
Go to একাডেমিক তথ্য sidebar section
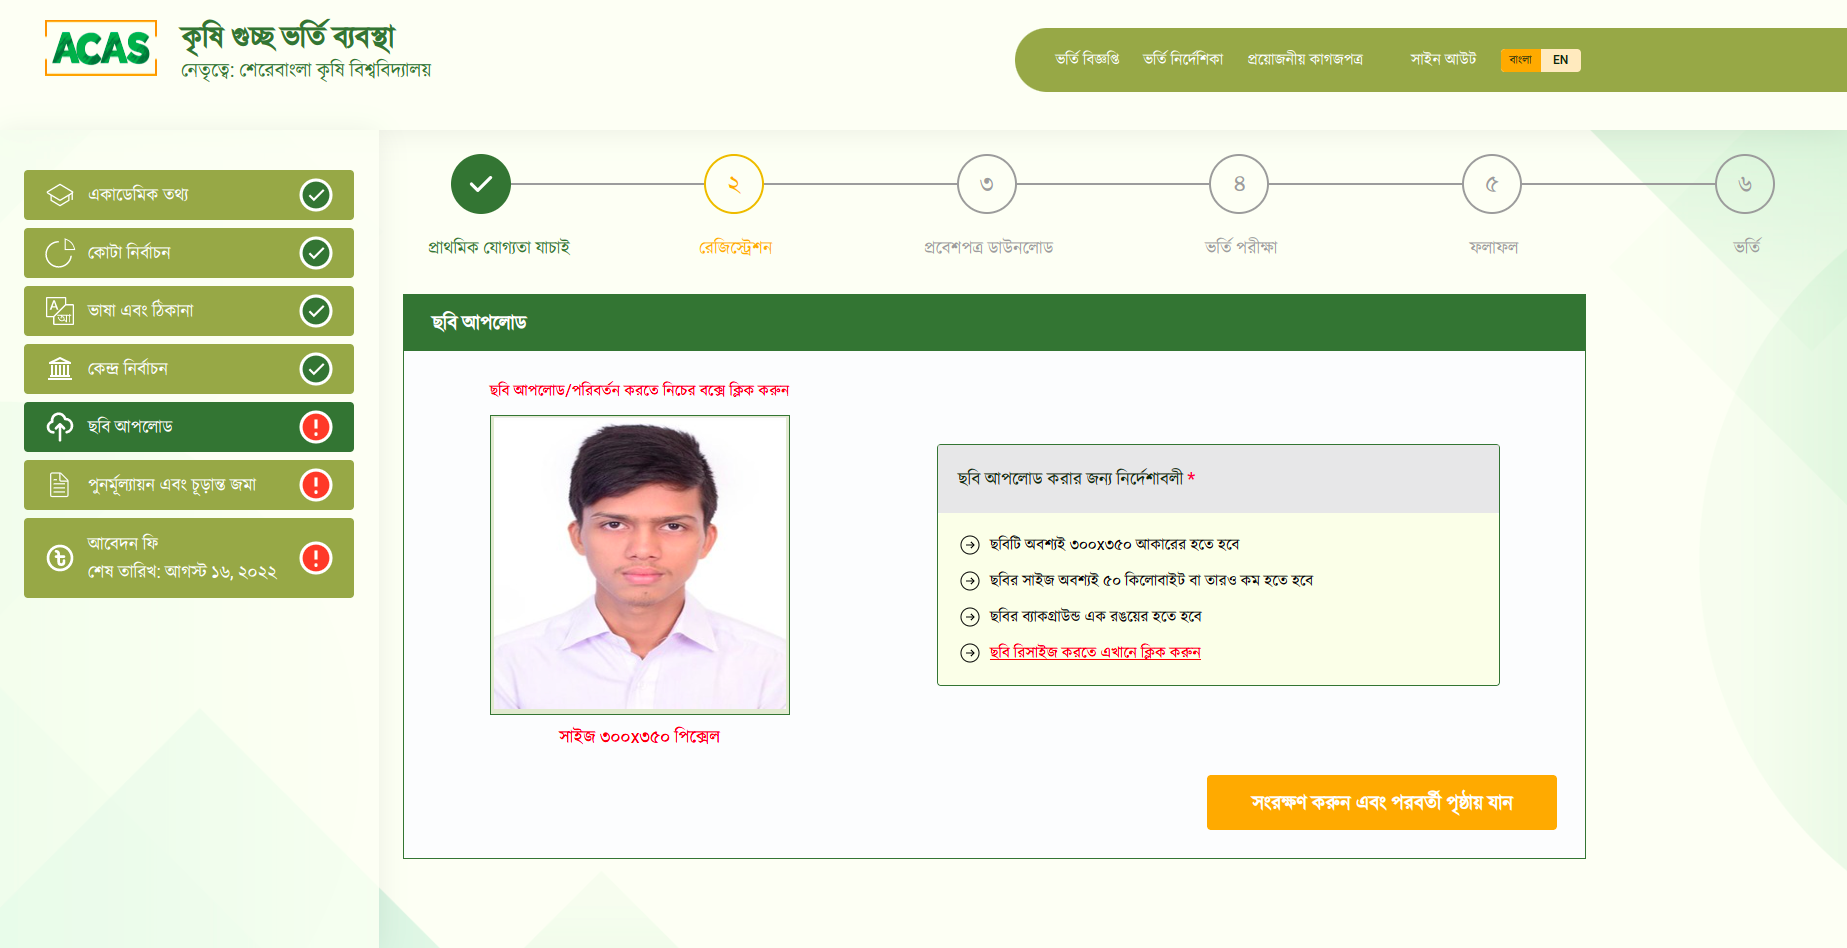(189, 195)
